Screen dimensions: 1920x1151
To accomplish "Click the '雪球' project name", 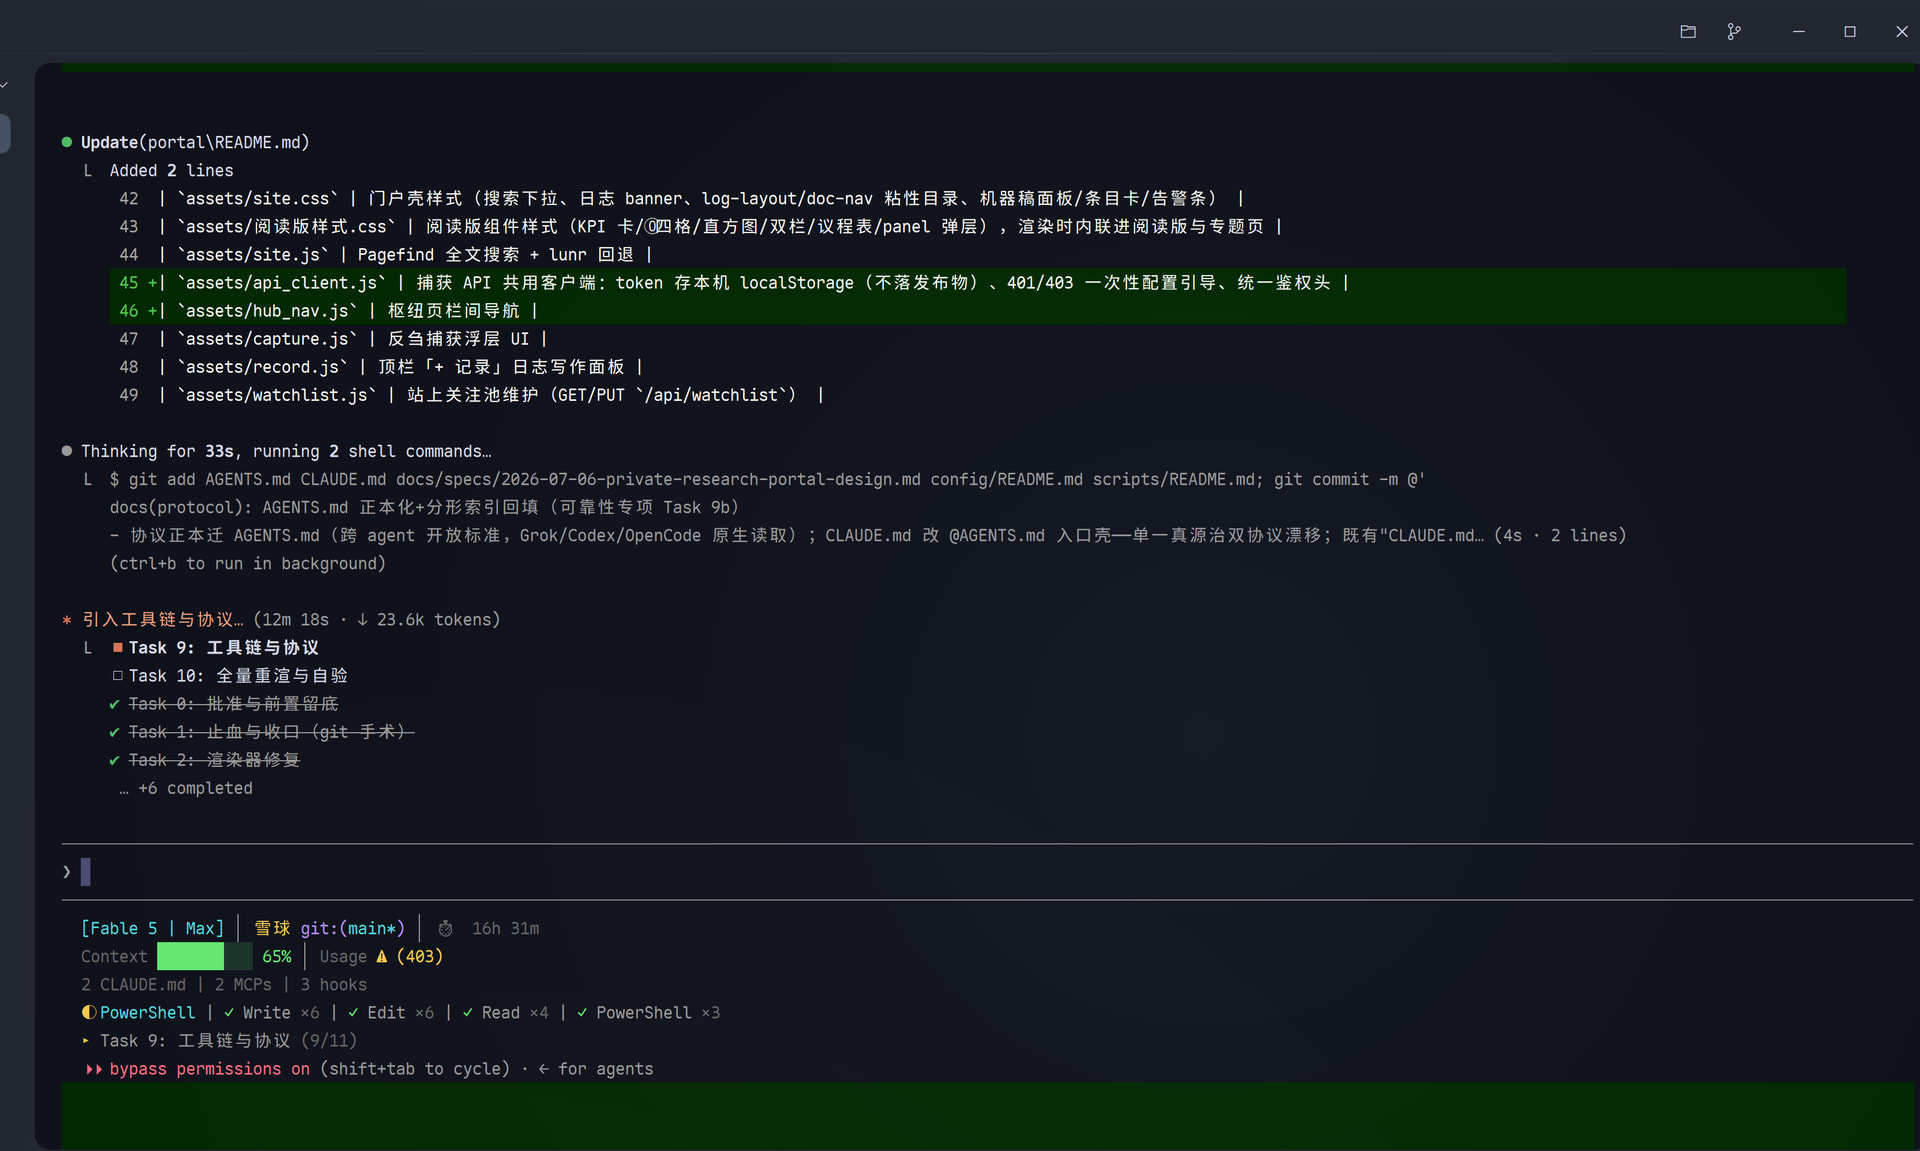I will point(272,929).
